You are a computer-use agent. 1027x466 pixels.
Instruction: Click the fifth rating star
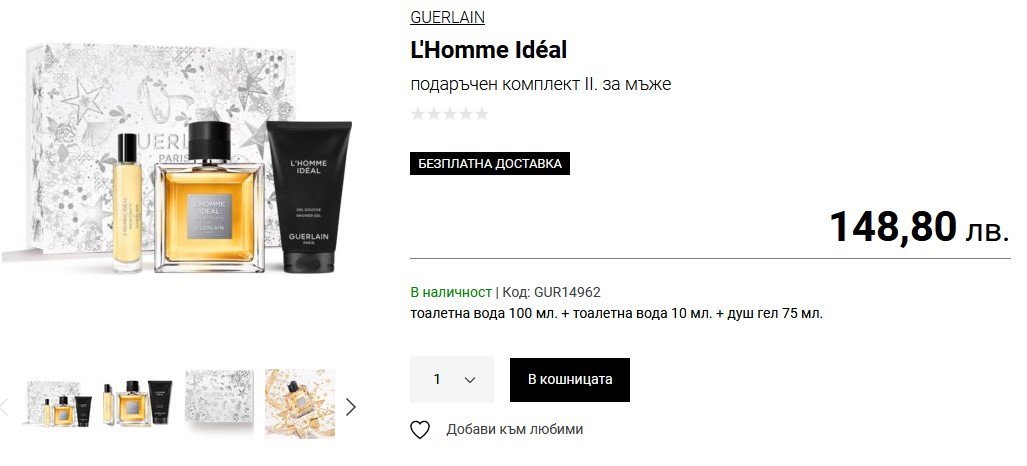coord(481,114)
